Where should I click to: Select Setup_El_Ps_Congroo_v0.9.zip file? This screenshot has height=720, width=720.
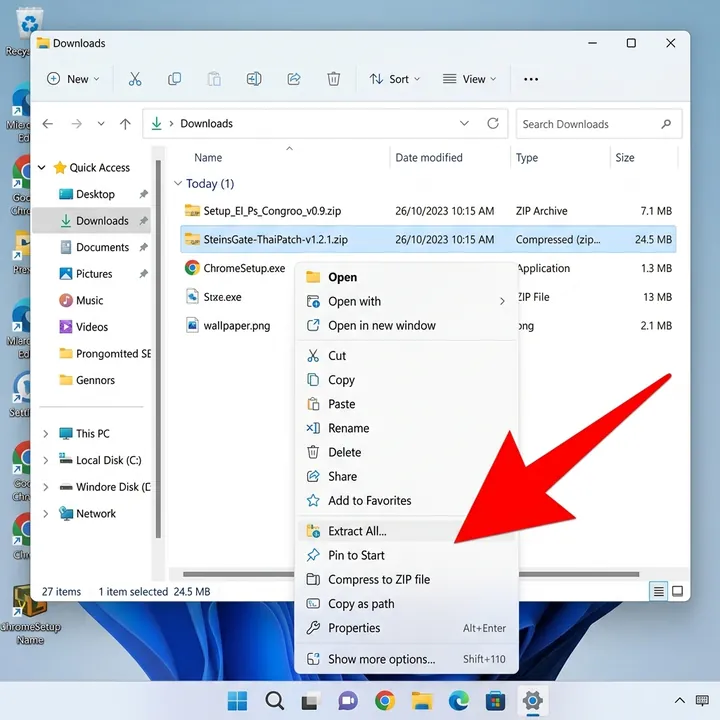tap(428, 211)
